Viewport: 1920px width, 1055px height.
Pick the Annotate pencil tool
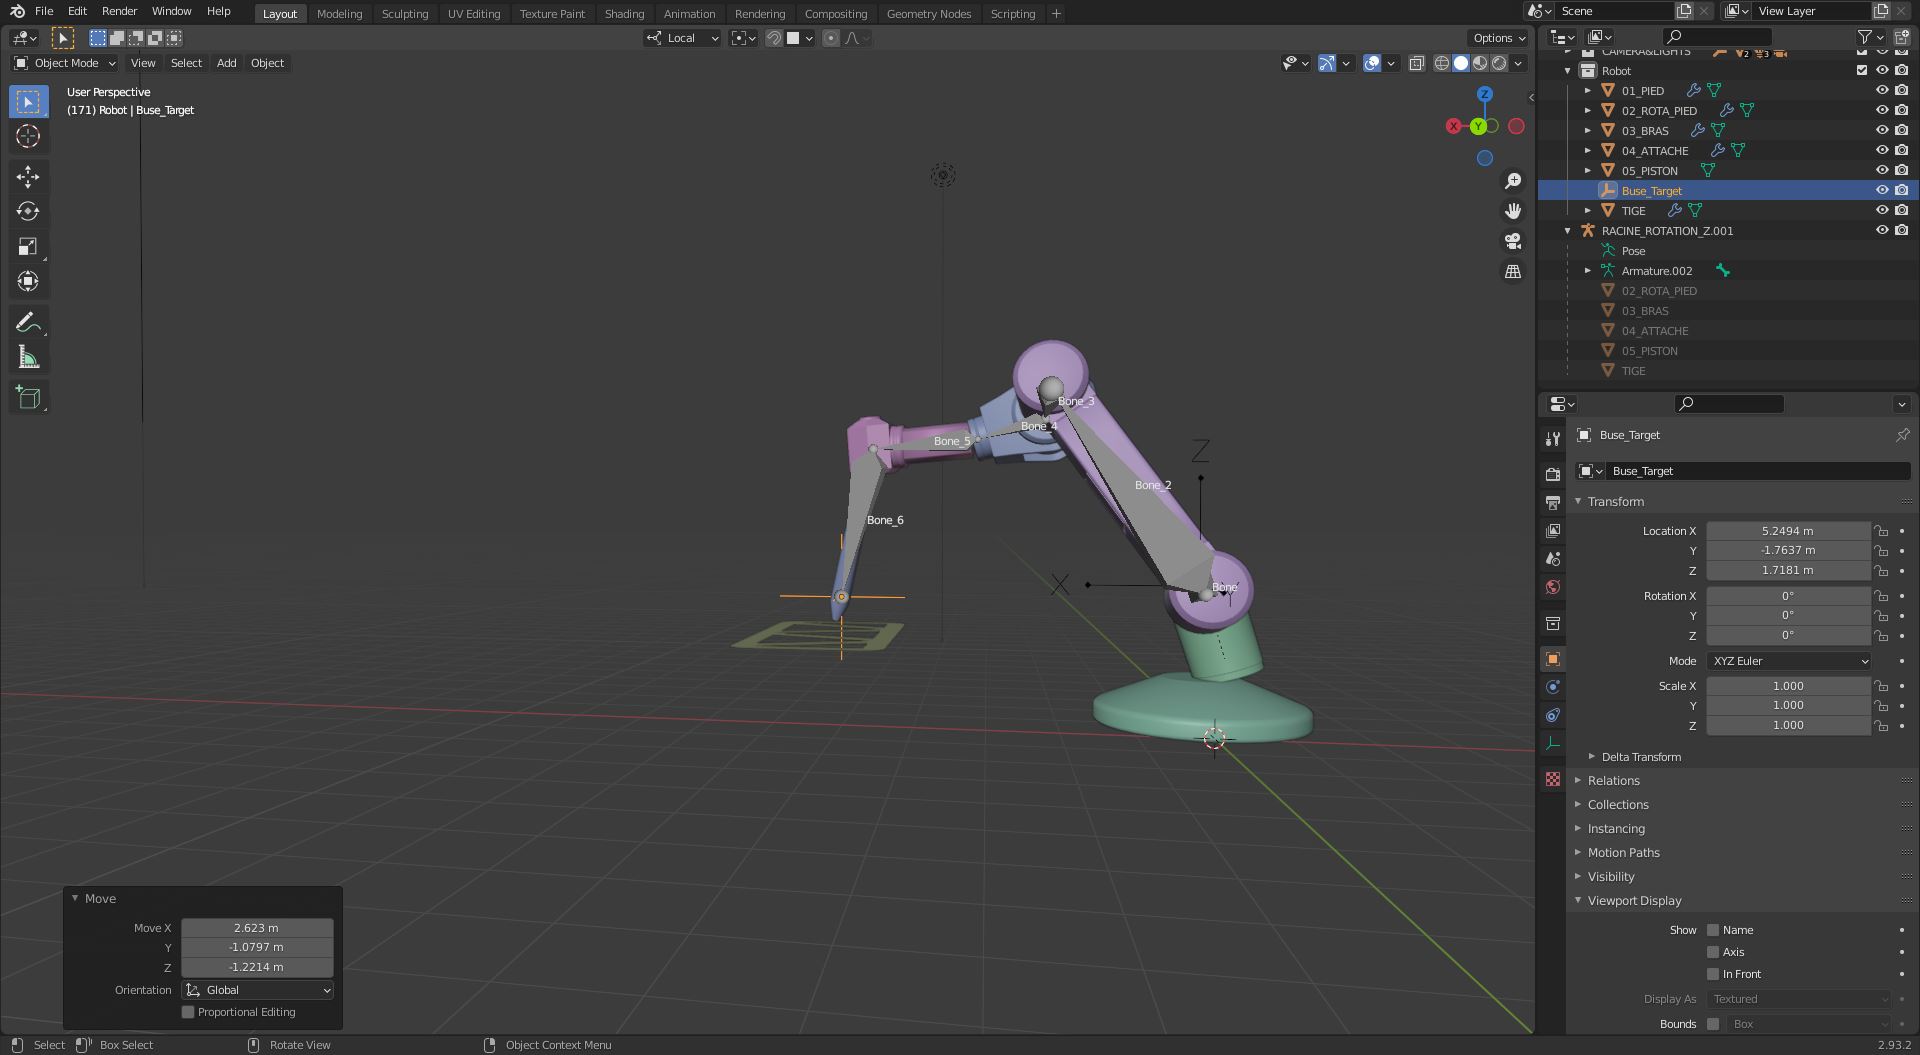pos(28,323)
